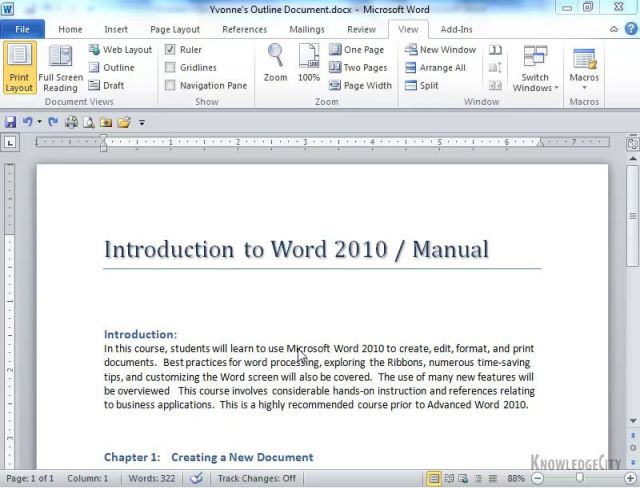Select Print Layout document view
The height and width of the screenshot is (488, 640).
pos(19,67)
